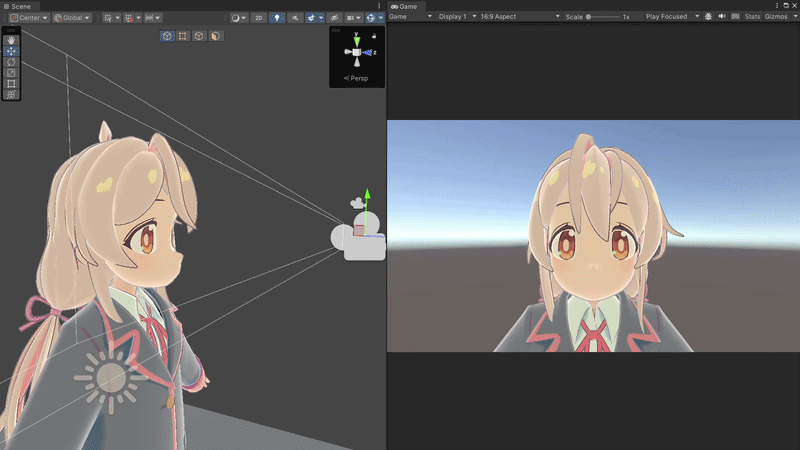Open the Game/Simulator view dropdown
Screen dimensions: 800x450
coord(410,16)
